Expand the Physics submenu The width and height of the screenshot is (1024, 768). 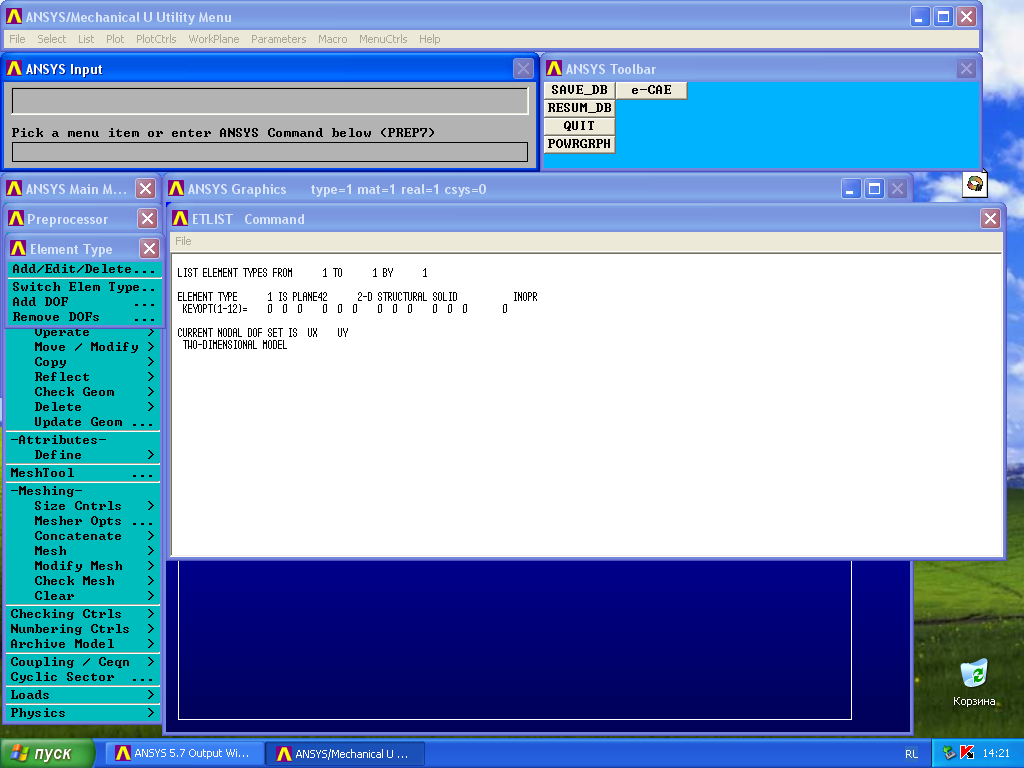[84, 713]
